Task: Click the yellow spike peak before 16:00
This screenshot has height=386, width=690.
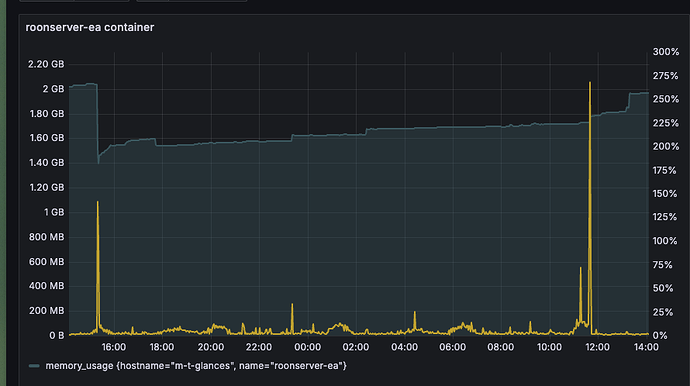Action: click(x=98, y=202)
